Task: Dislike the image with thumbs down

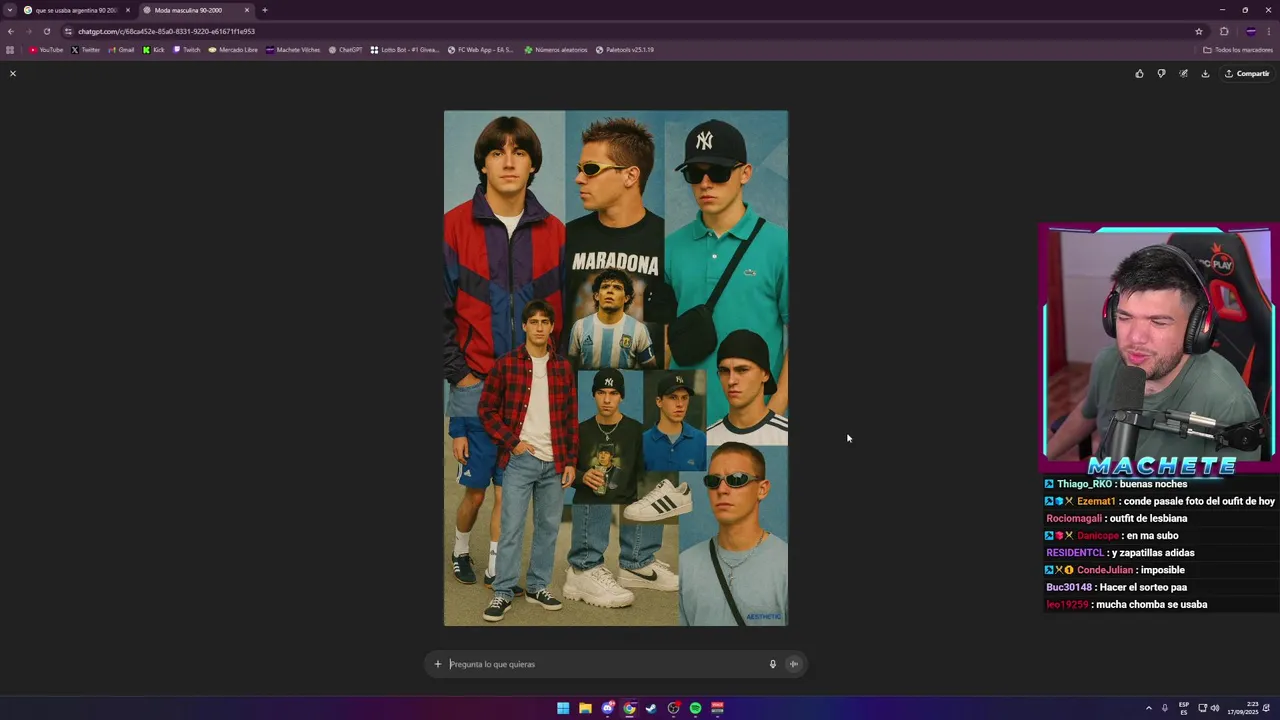Action: click(x=1161, y=73)
